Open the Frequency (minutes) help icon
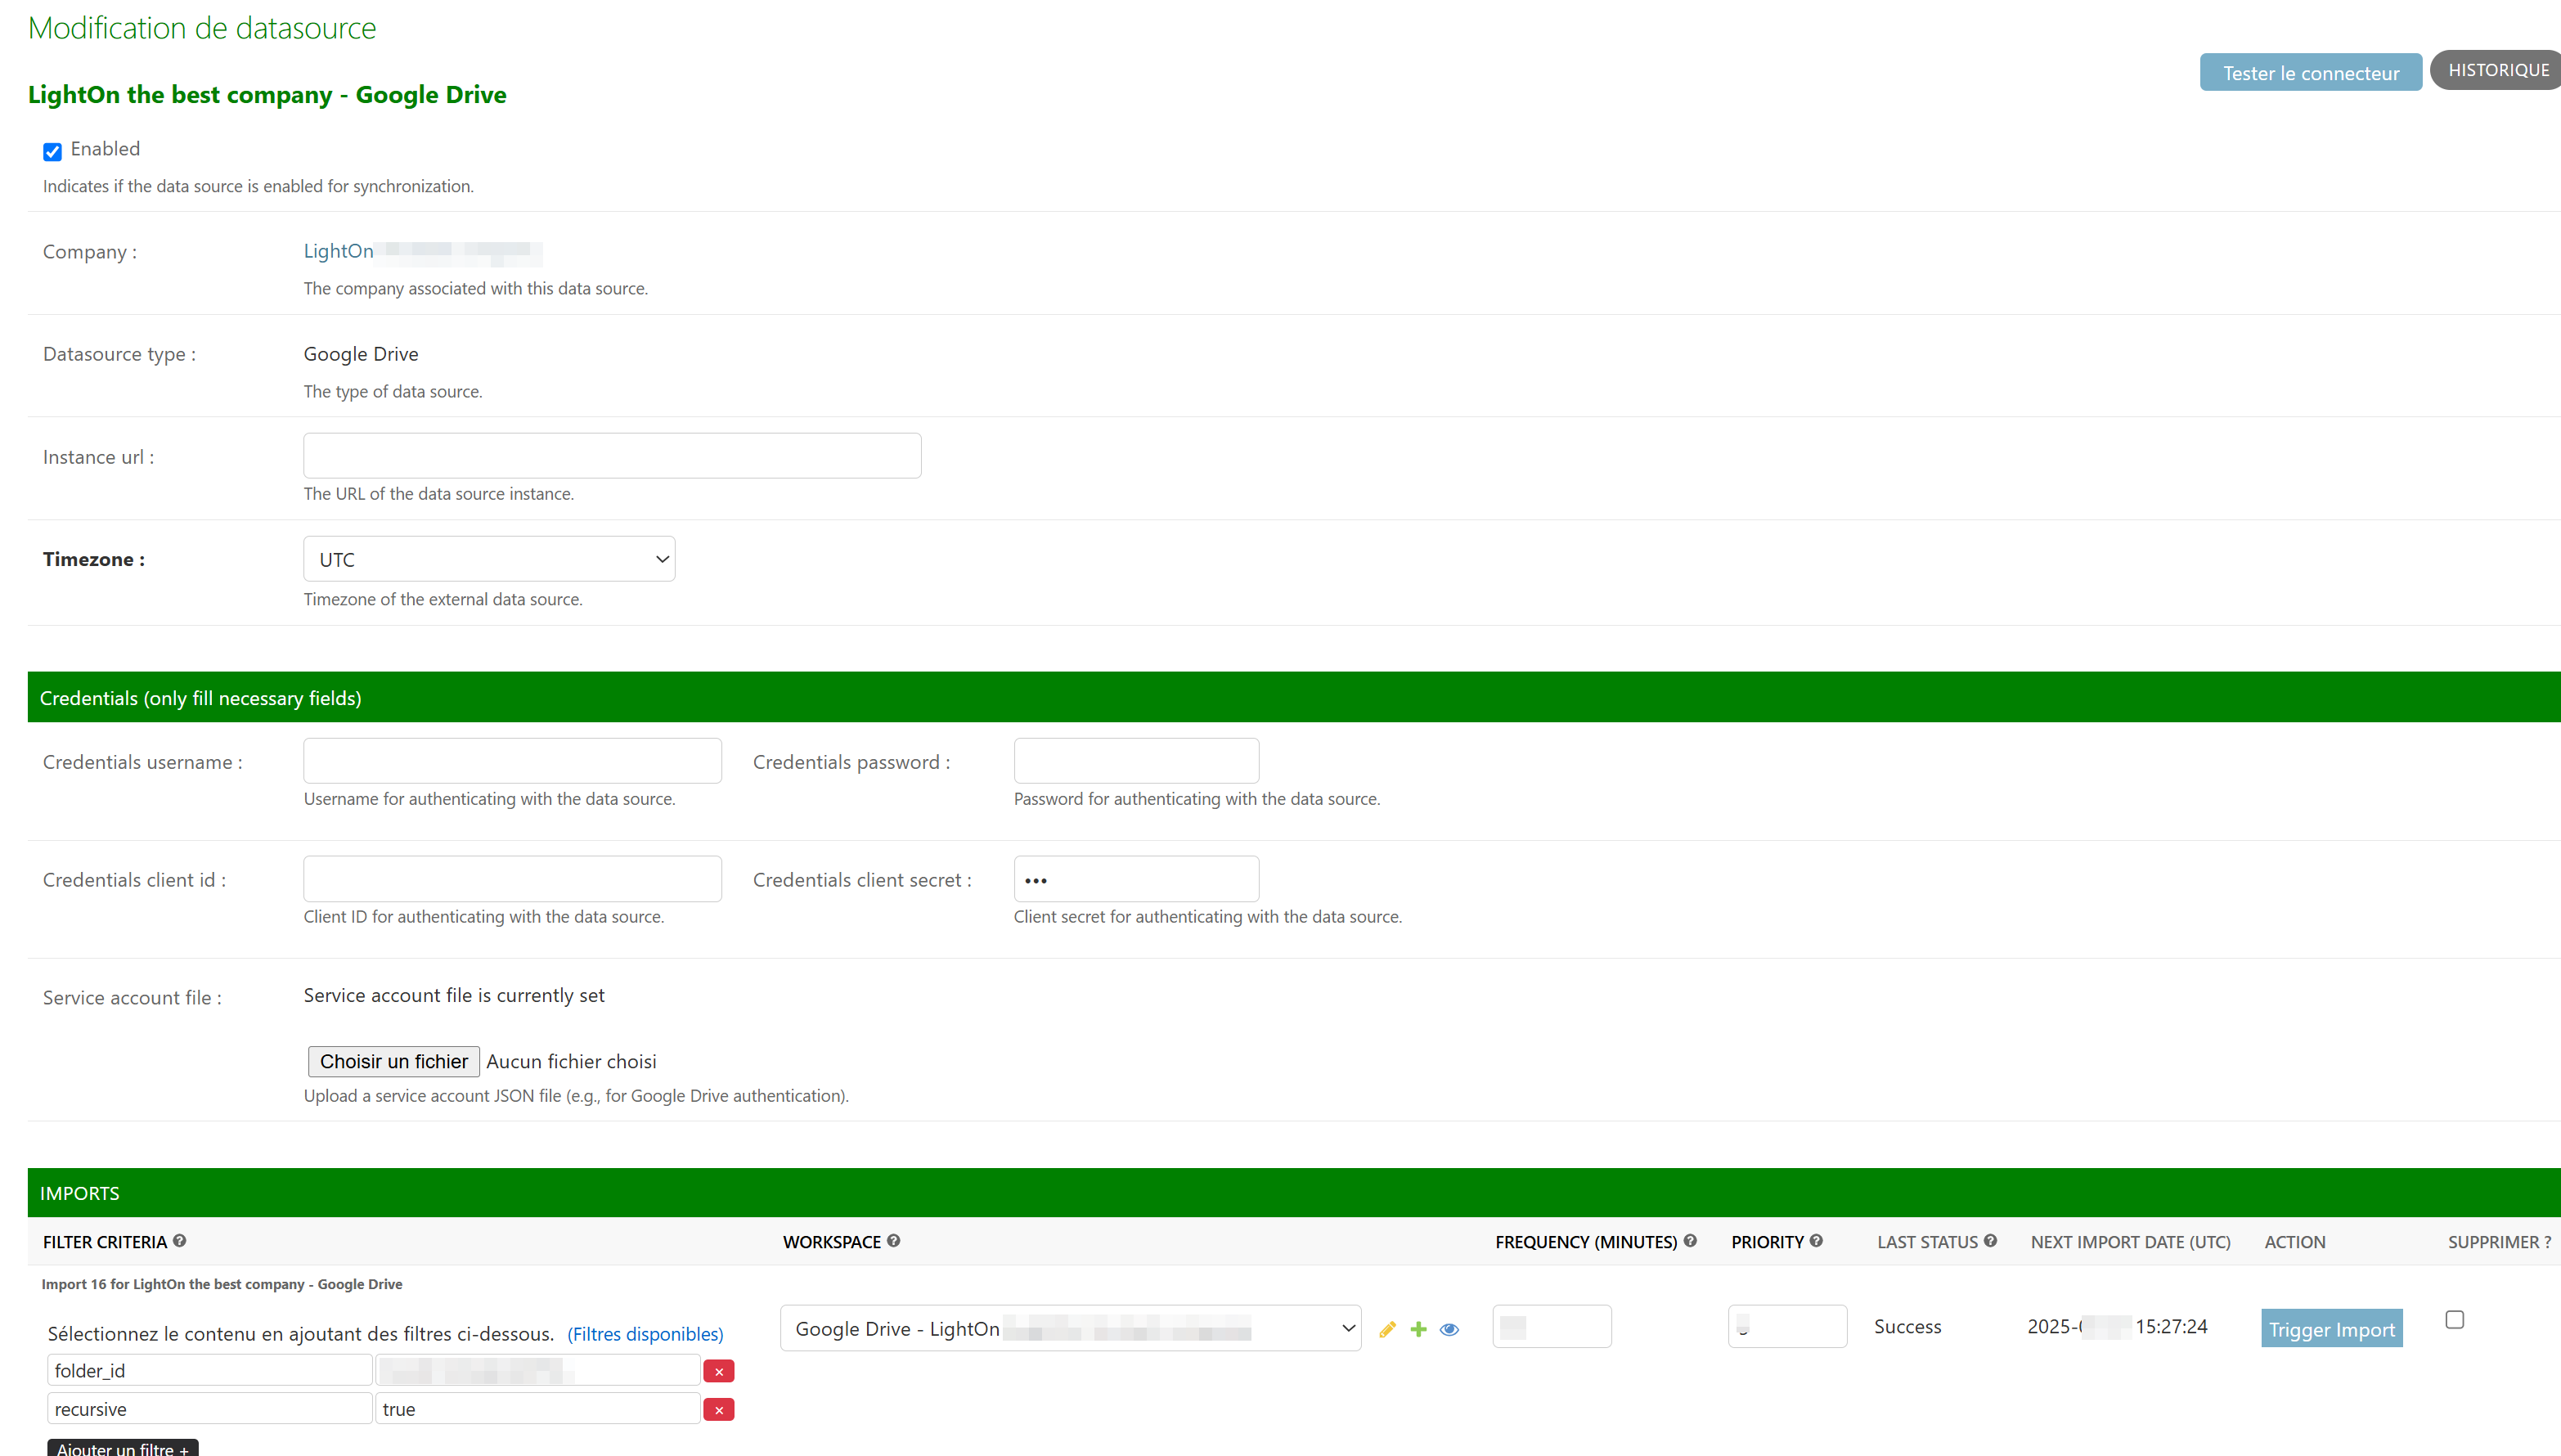 click(x=1690, y=1240)
